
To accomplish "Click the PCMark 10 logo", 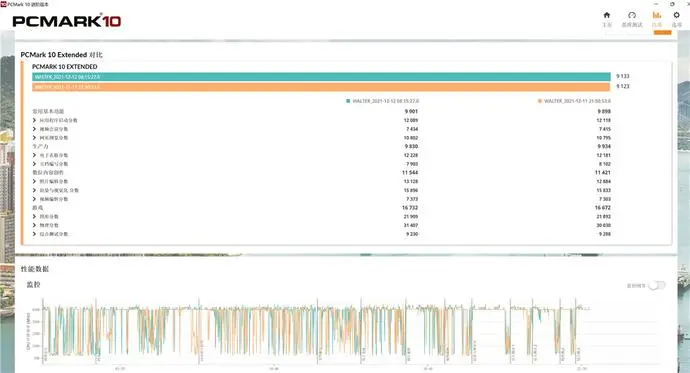I will [66, 21].
